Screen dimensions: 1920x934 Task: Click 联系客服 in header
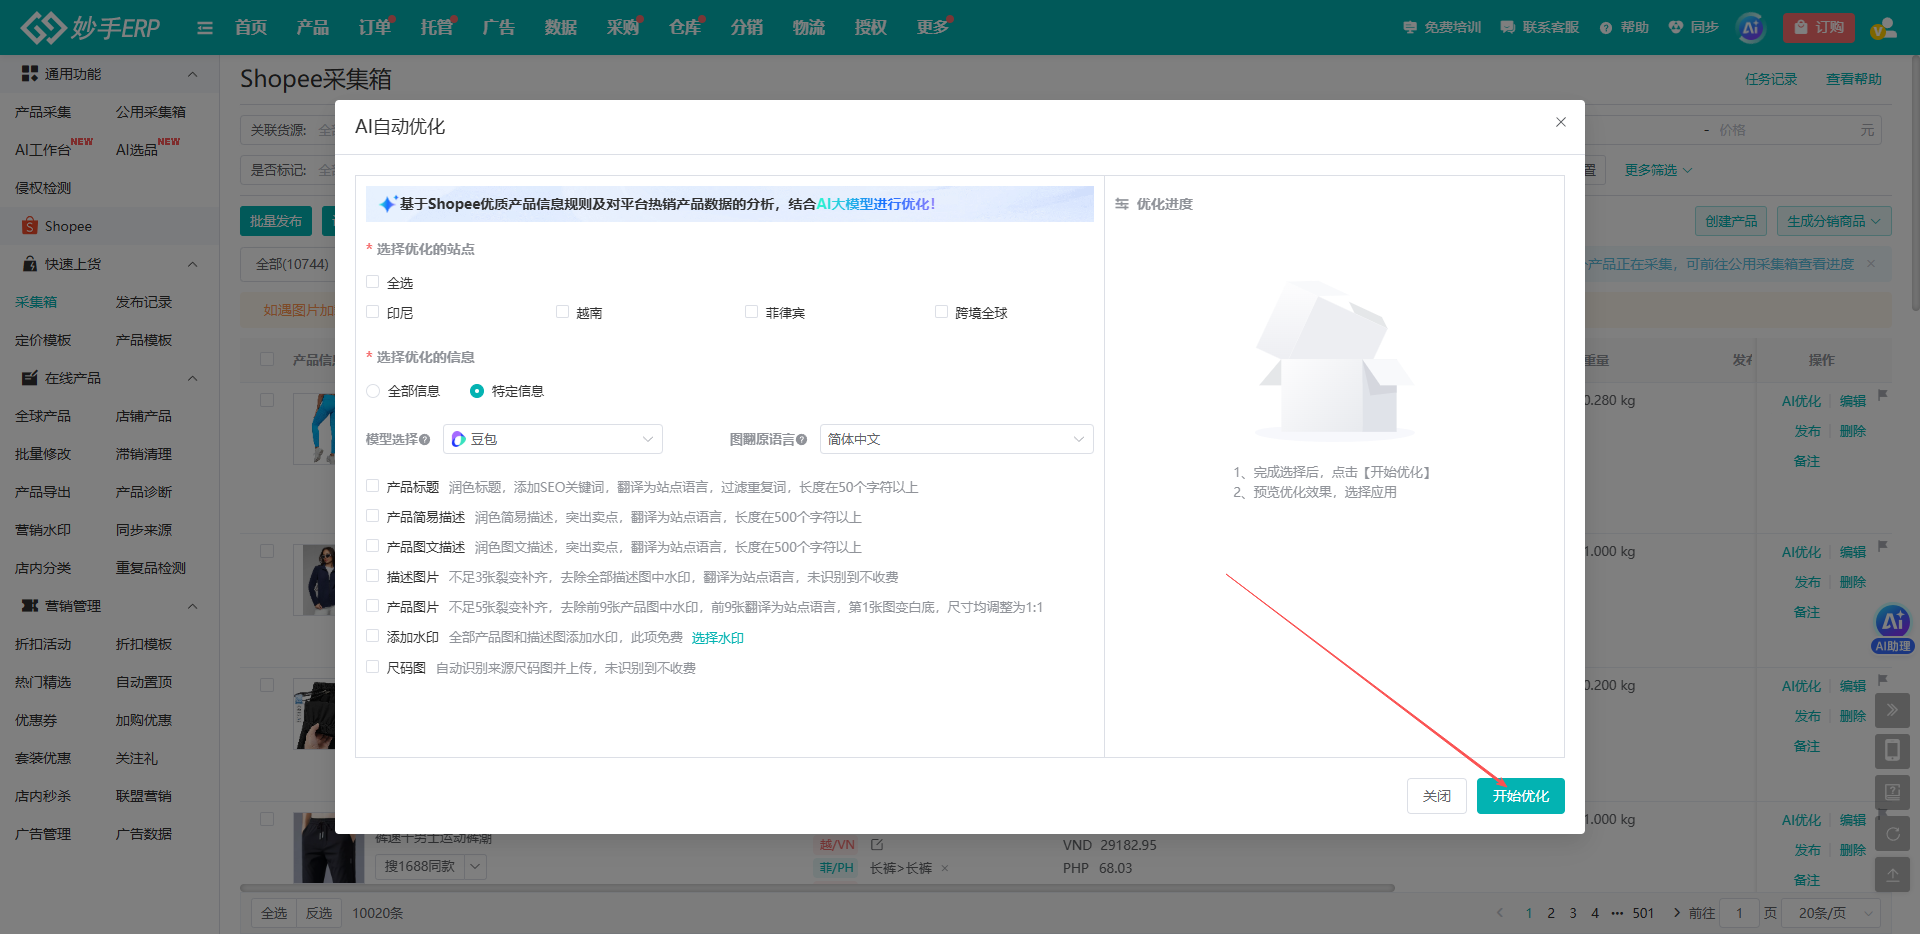coord(1540,27)
